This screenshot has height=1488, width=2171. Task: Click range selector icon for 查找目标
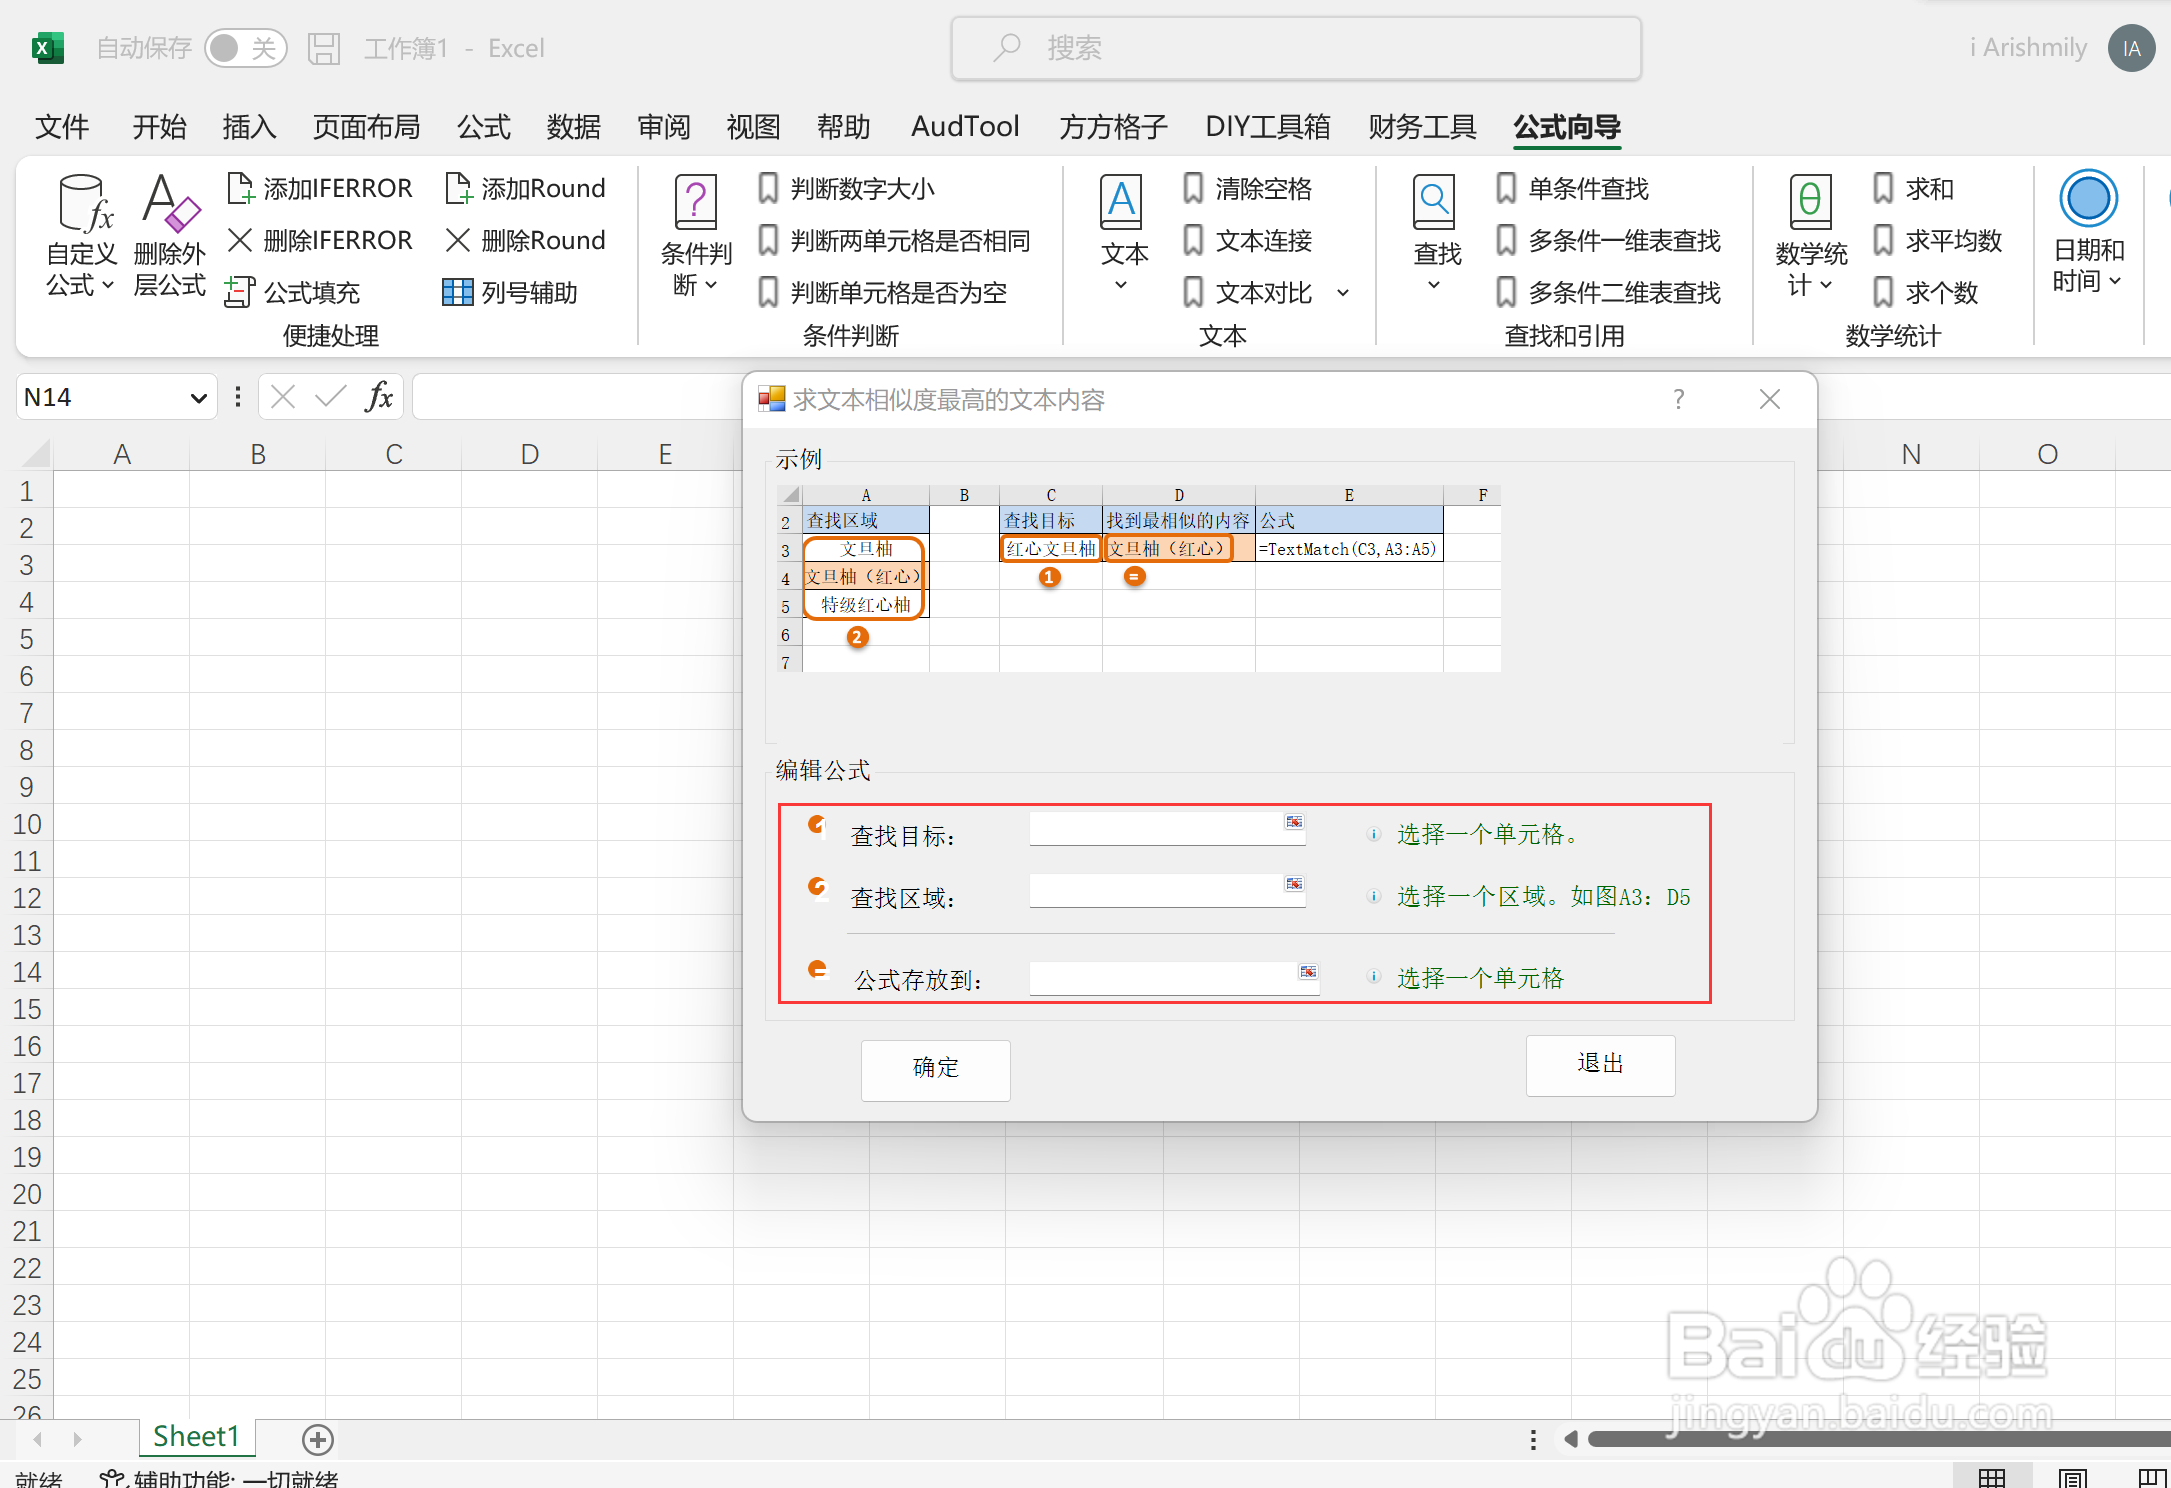point(1294,822)
